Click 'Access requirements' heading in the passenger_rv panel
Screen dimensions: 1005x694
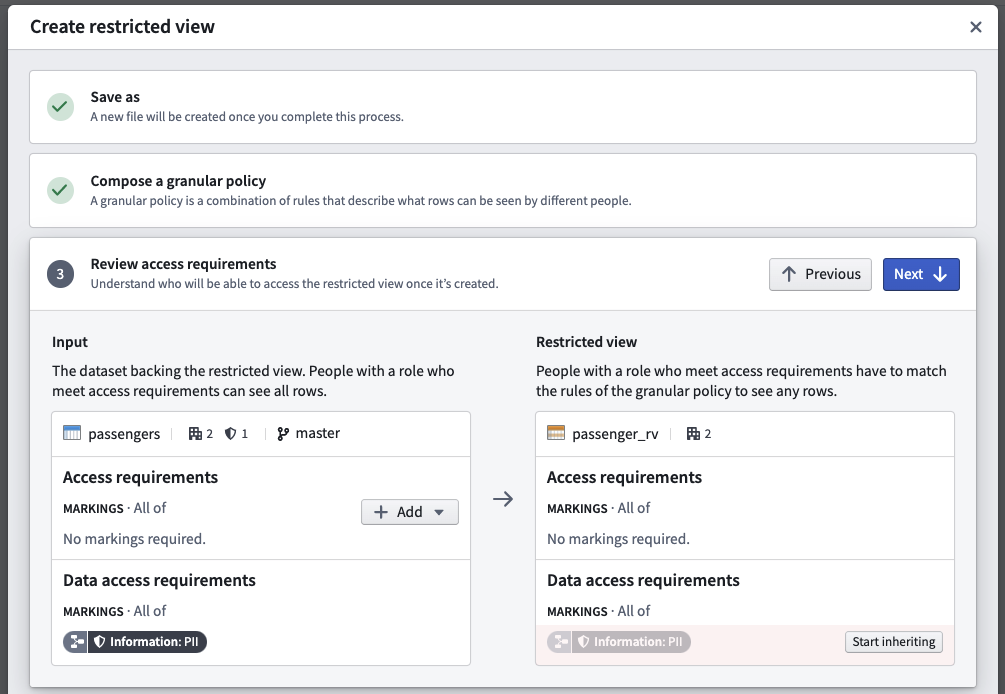pyautogui.click(x=624, y=477)
